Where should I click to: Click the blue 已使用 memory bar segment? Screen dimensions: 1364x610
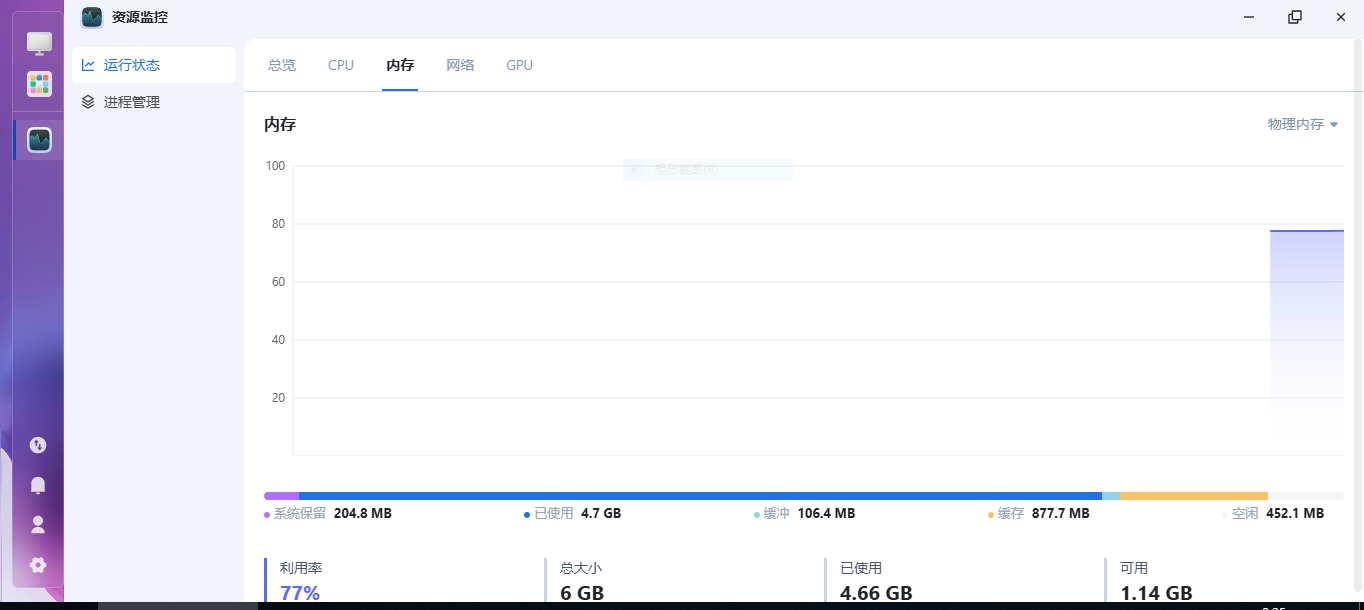(x=700, y=496)
